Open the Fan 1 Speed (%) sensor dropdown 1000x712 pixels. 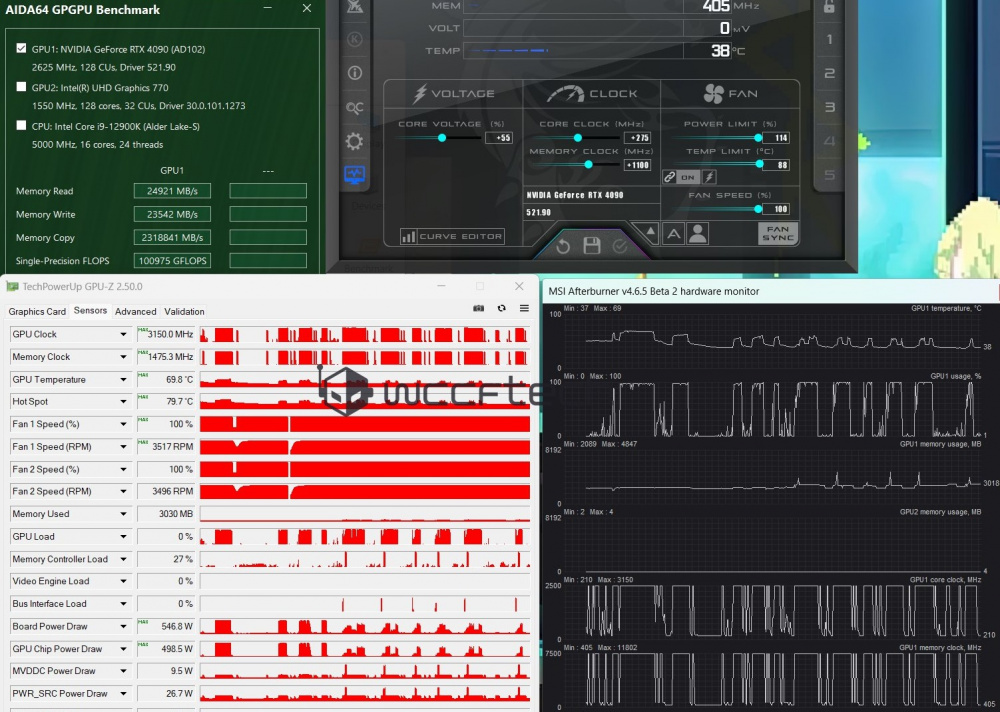point(123,424)
